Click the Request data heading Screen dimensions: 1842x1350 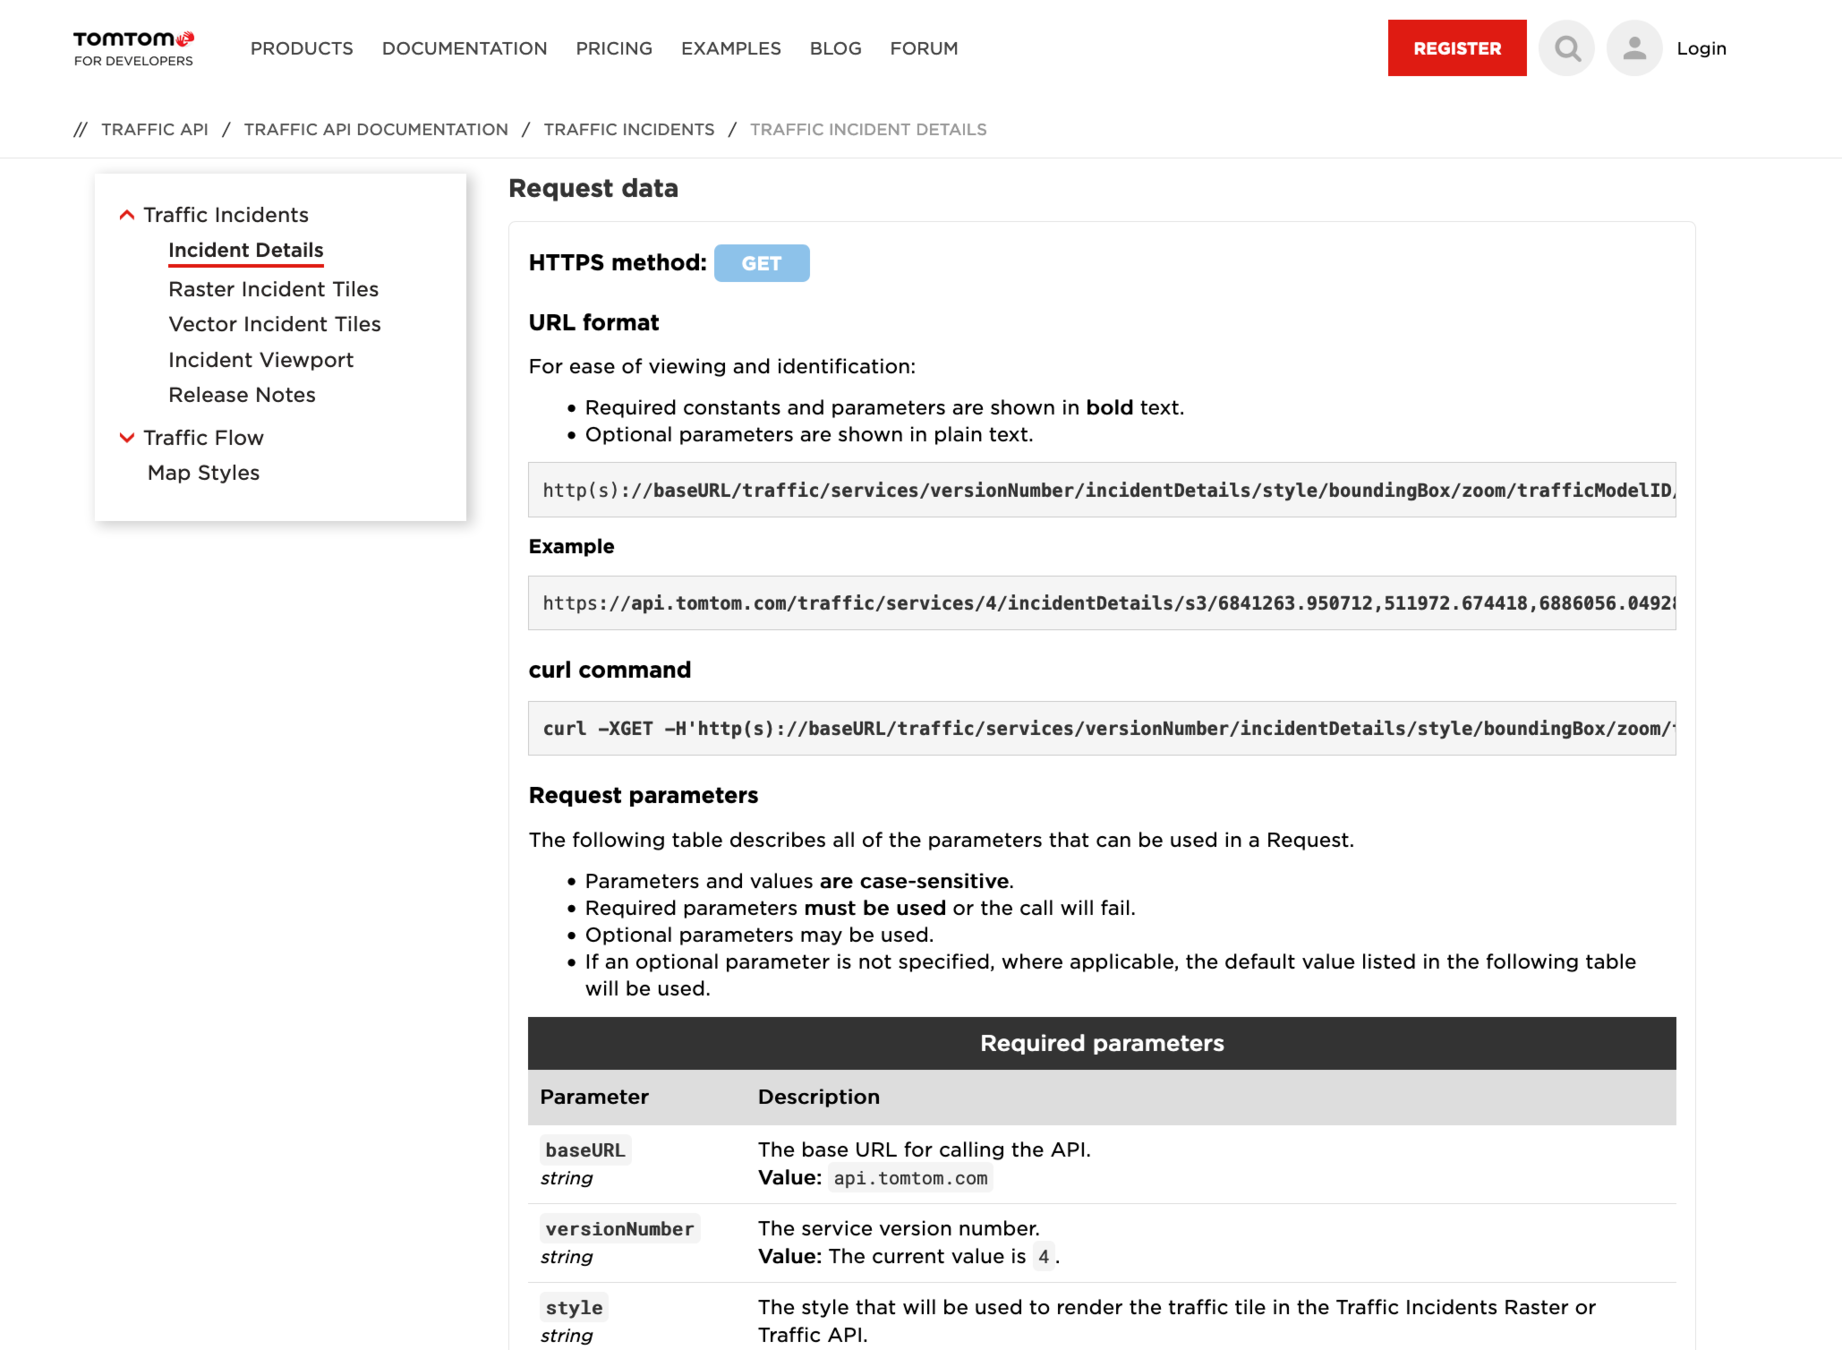coord(594,188)
